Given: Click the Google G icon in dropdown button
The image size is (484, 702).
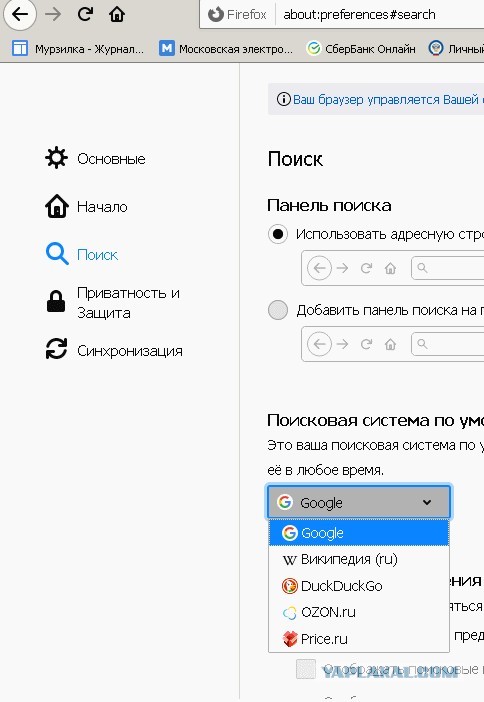Looking at the screenshot, I should point(285,502).
